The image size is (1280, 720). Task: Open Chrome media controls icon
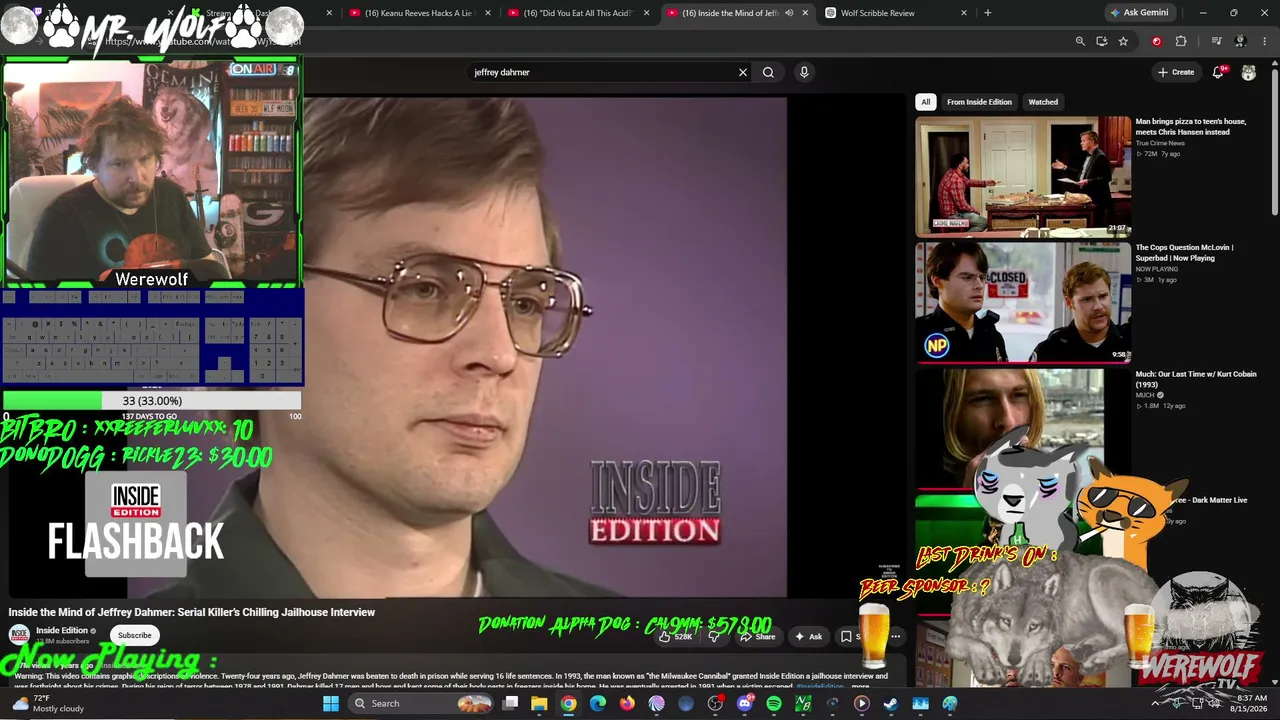[1216, 41]
